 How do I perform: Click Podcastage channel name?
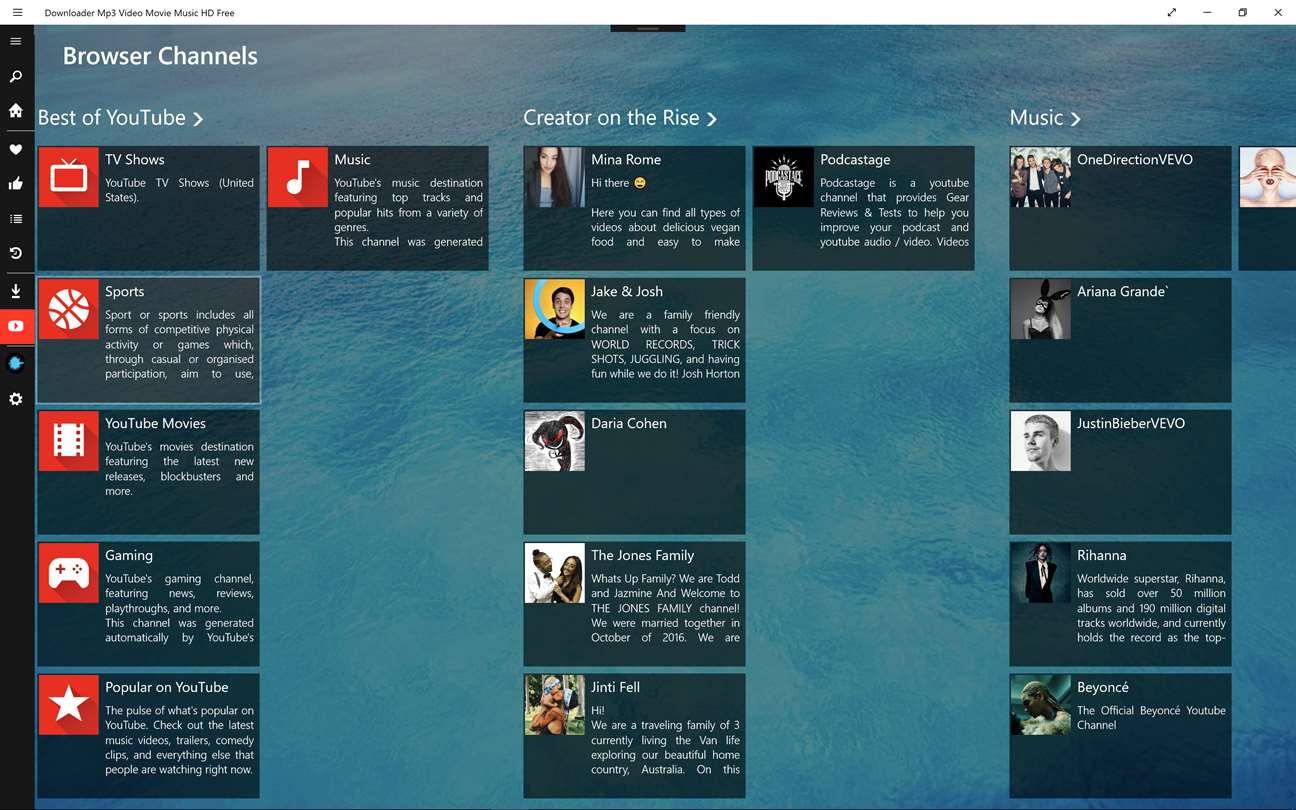pyautogui.click(x=855, y=160)
